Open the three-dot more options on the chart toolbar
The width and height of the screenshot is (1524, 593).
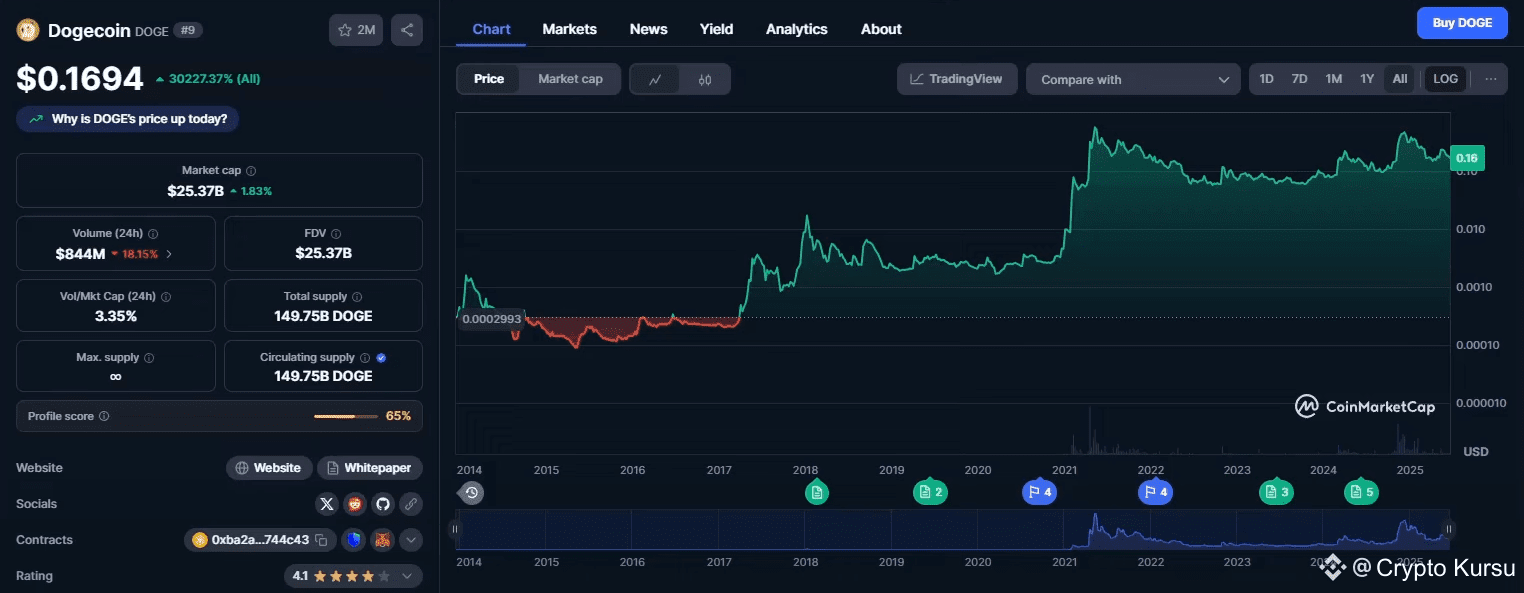1490,79
